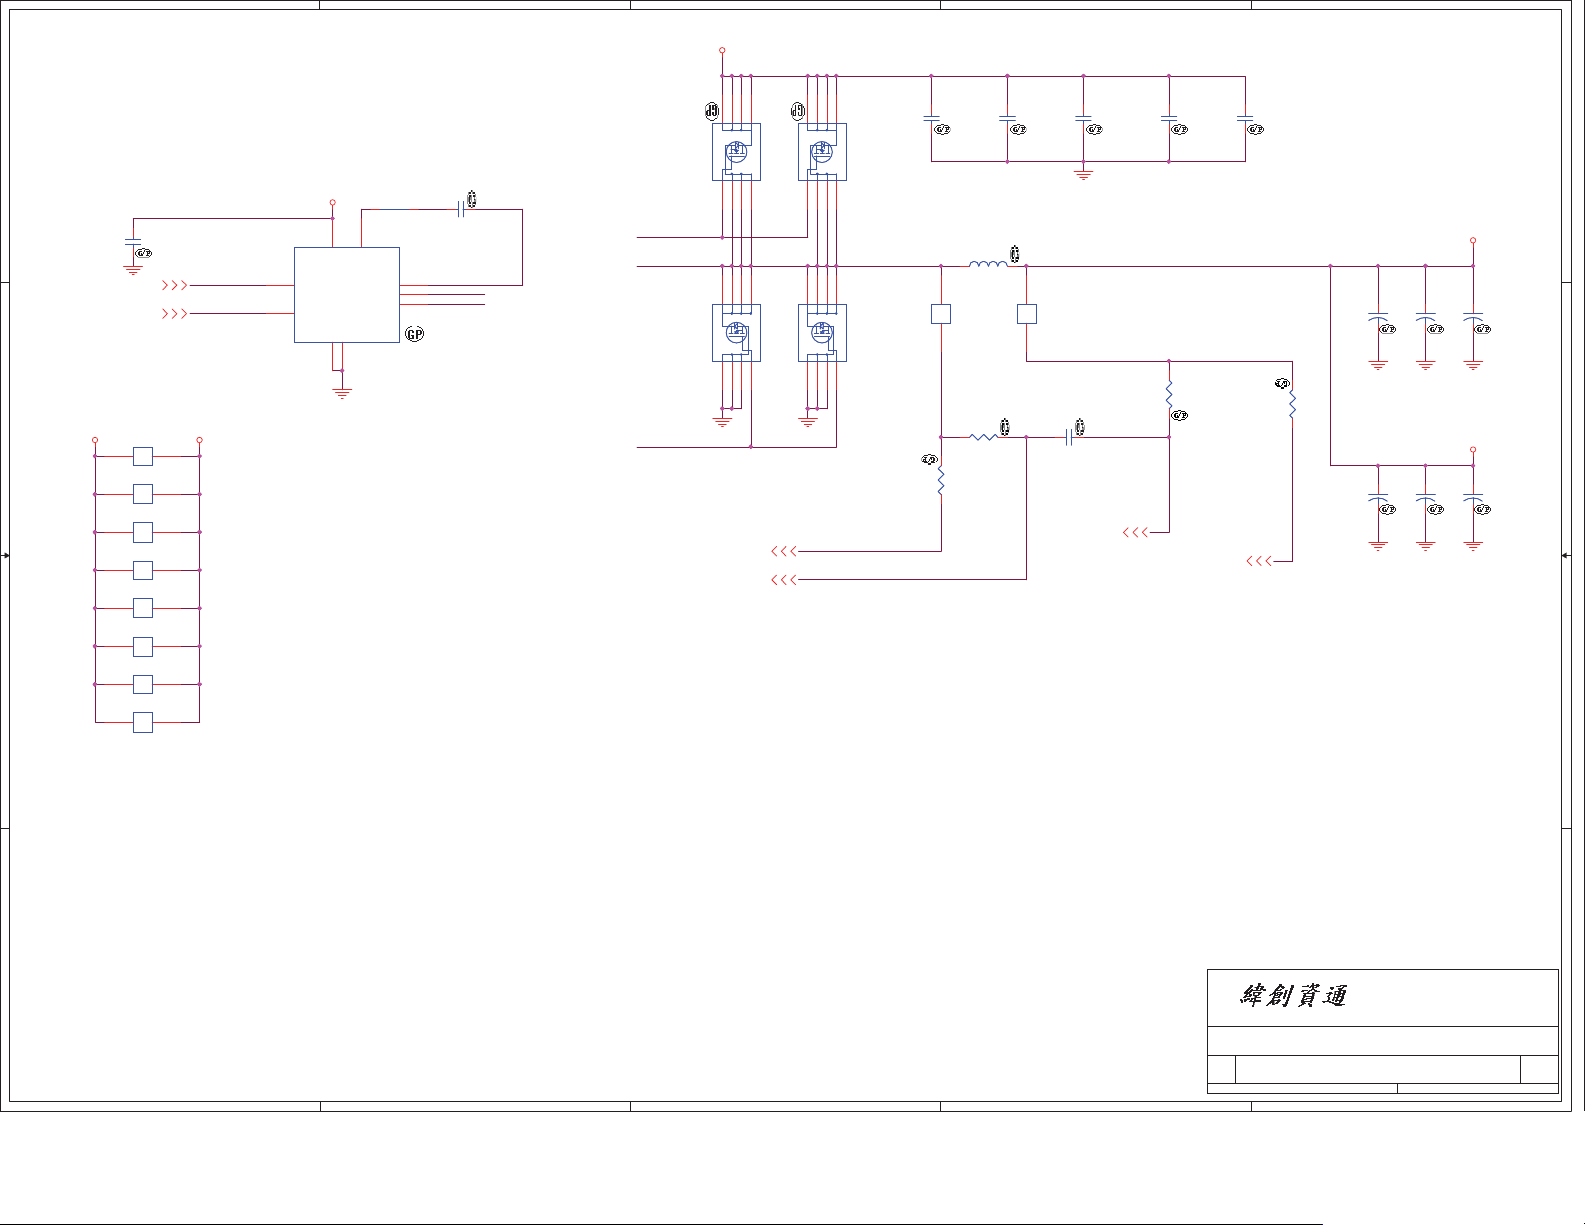This screenshot has height=1225, width=1585.
Task: Select the lower-right MOSFET package
Action: [x=822, y=333]
